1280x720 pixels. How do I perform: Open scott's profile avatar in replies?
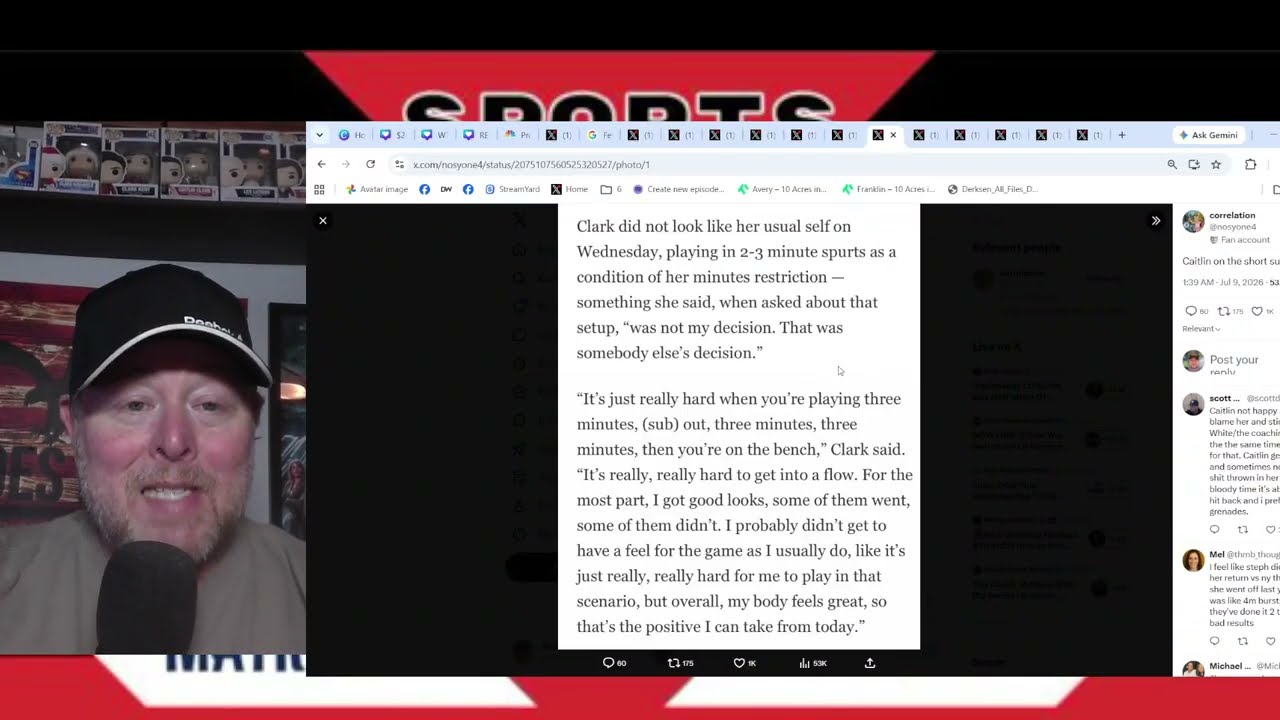pyautogui.click(x=1193, y=404)
